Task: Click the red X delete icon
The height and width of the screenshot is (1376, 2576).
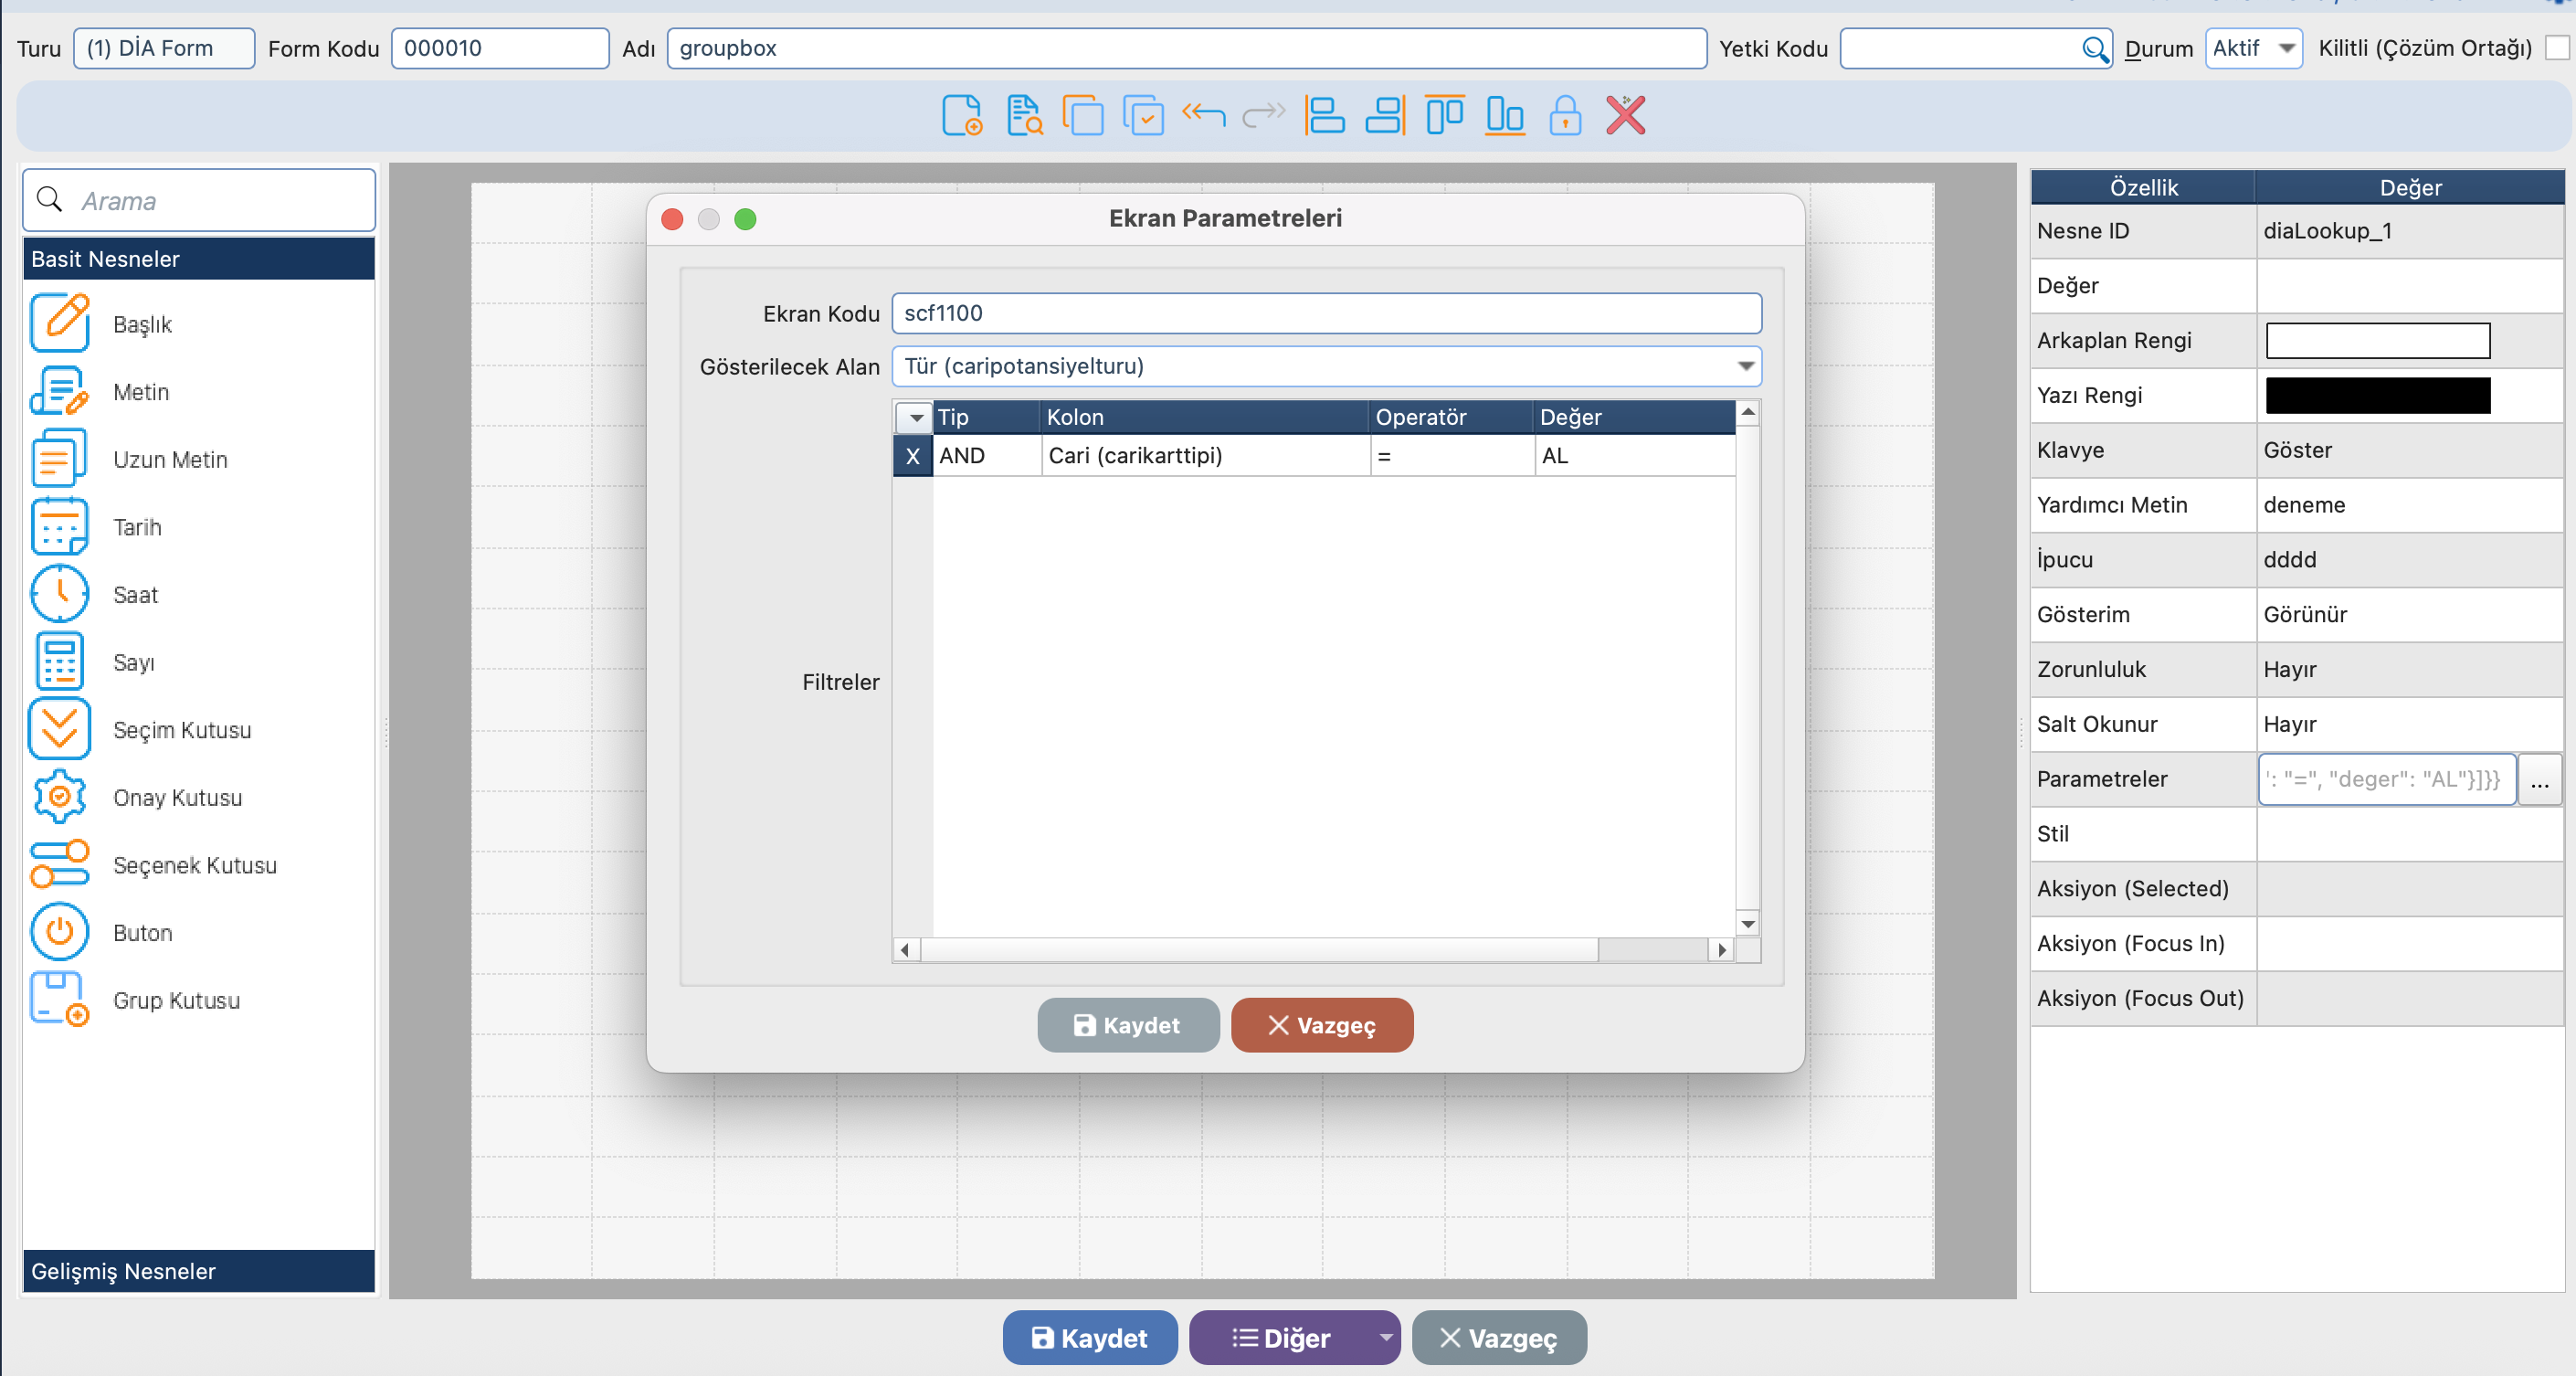Action: (x=1625, y=116)
